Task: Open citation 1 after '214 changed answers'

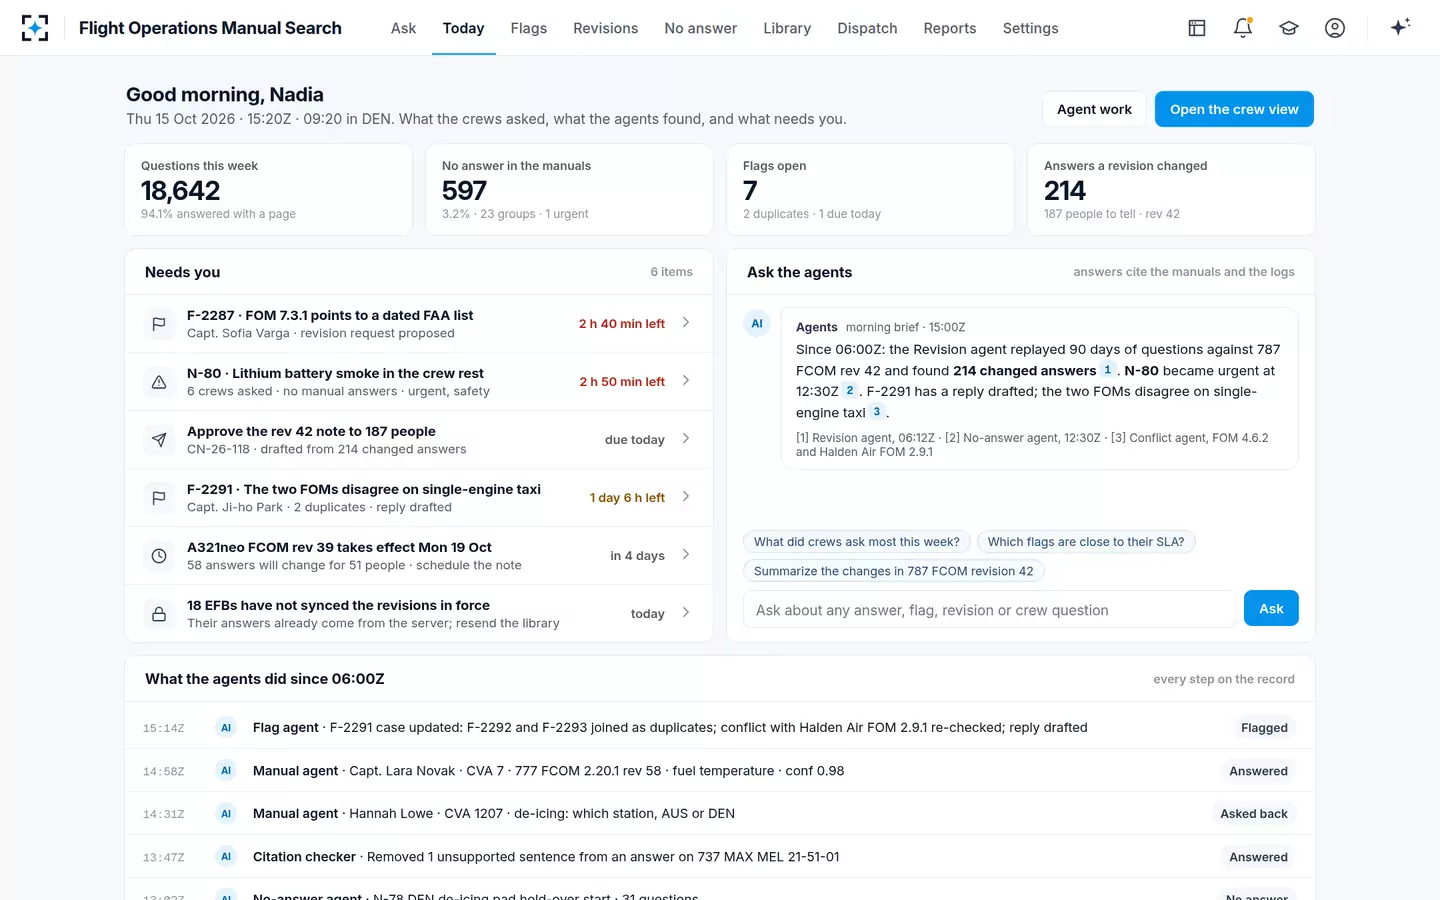Action: coord(1108,370)
